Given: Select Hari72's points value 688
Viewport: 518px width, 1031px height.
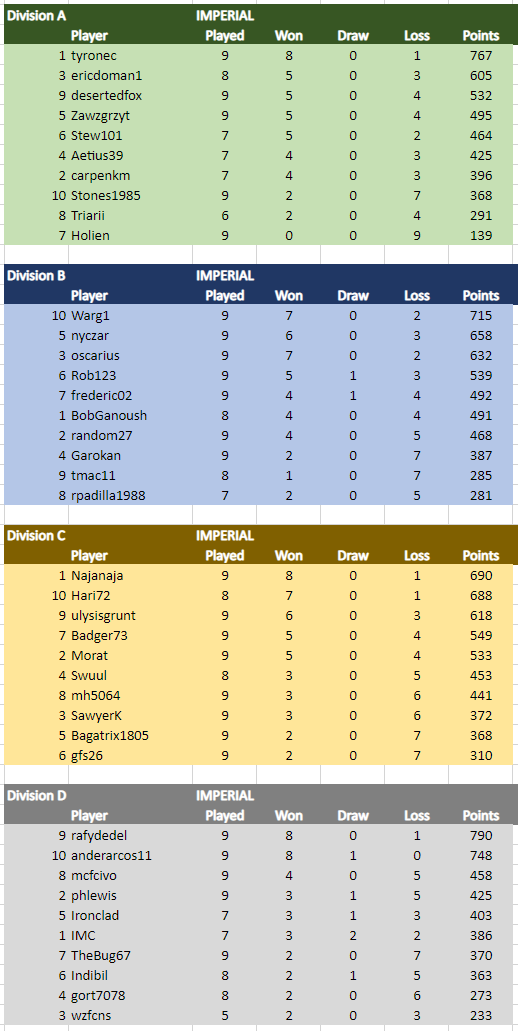Looking at the screenshot, I should point(481,596).
